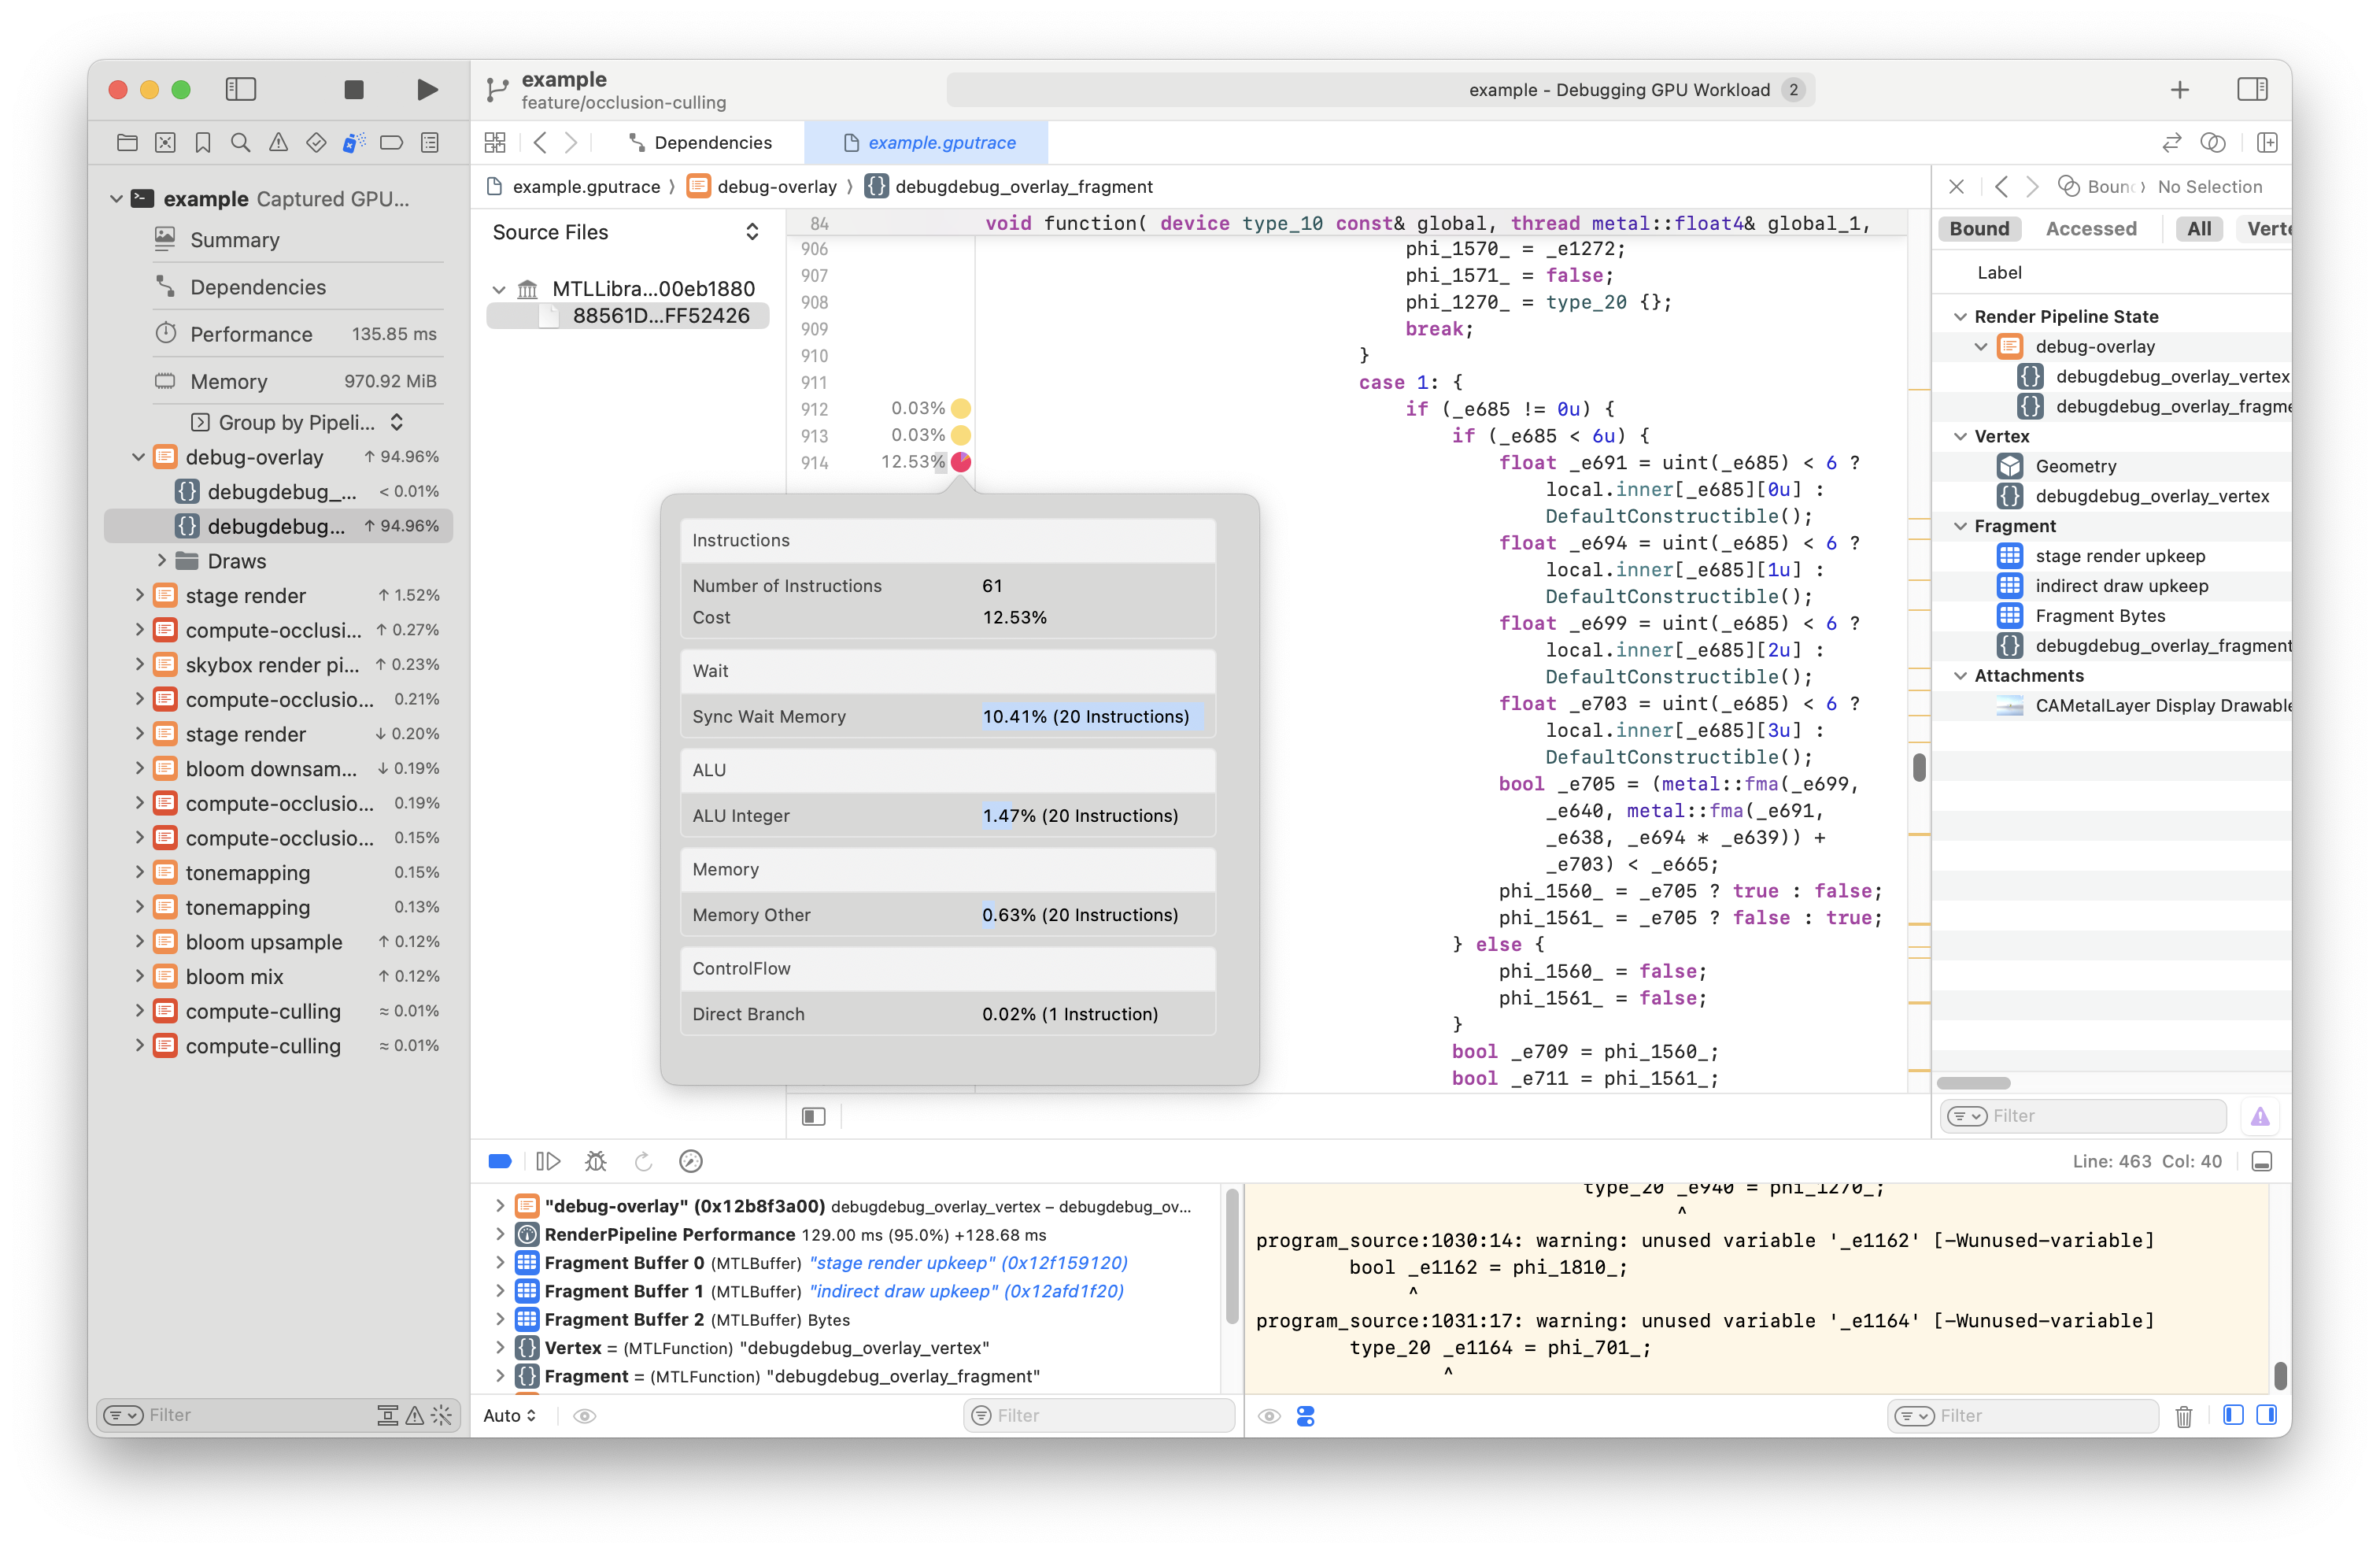This screenshot has width=2380, height=1554.
Task: Open the find navigator magnifier icon
Action: pos(240,143)
